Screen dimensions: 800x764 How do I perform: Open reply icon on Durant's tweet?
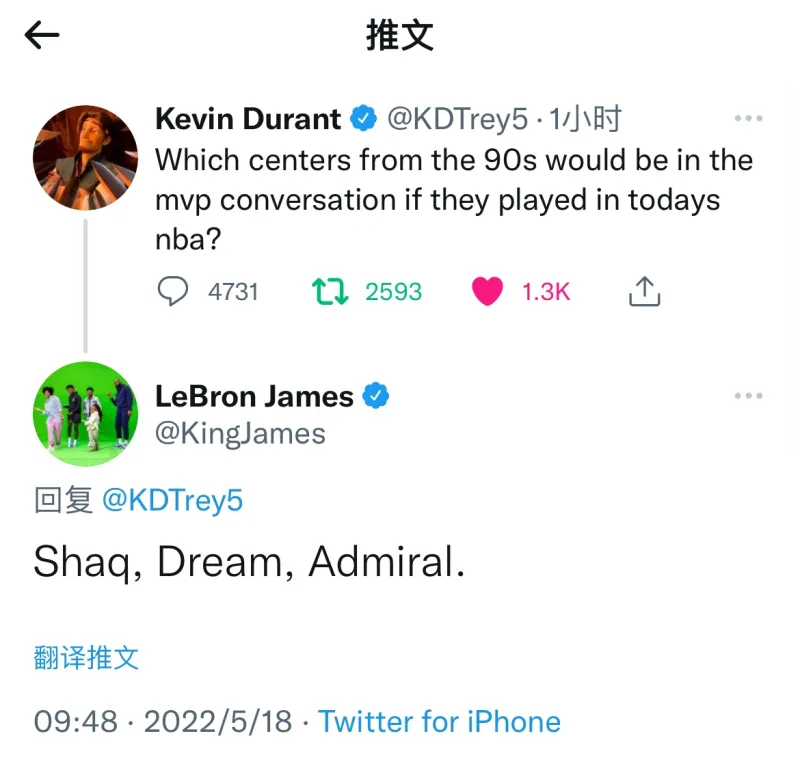[173, 291]
